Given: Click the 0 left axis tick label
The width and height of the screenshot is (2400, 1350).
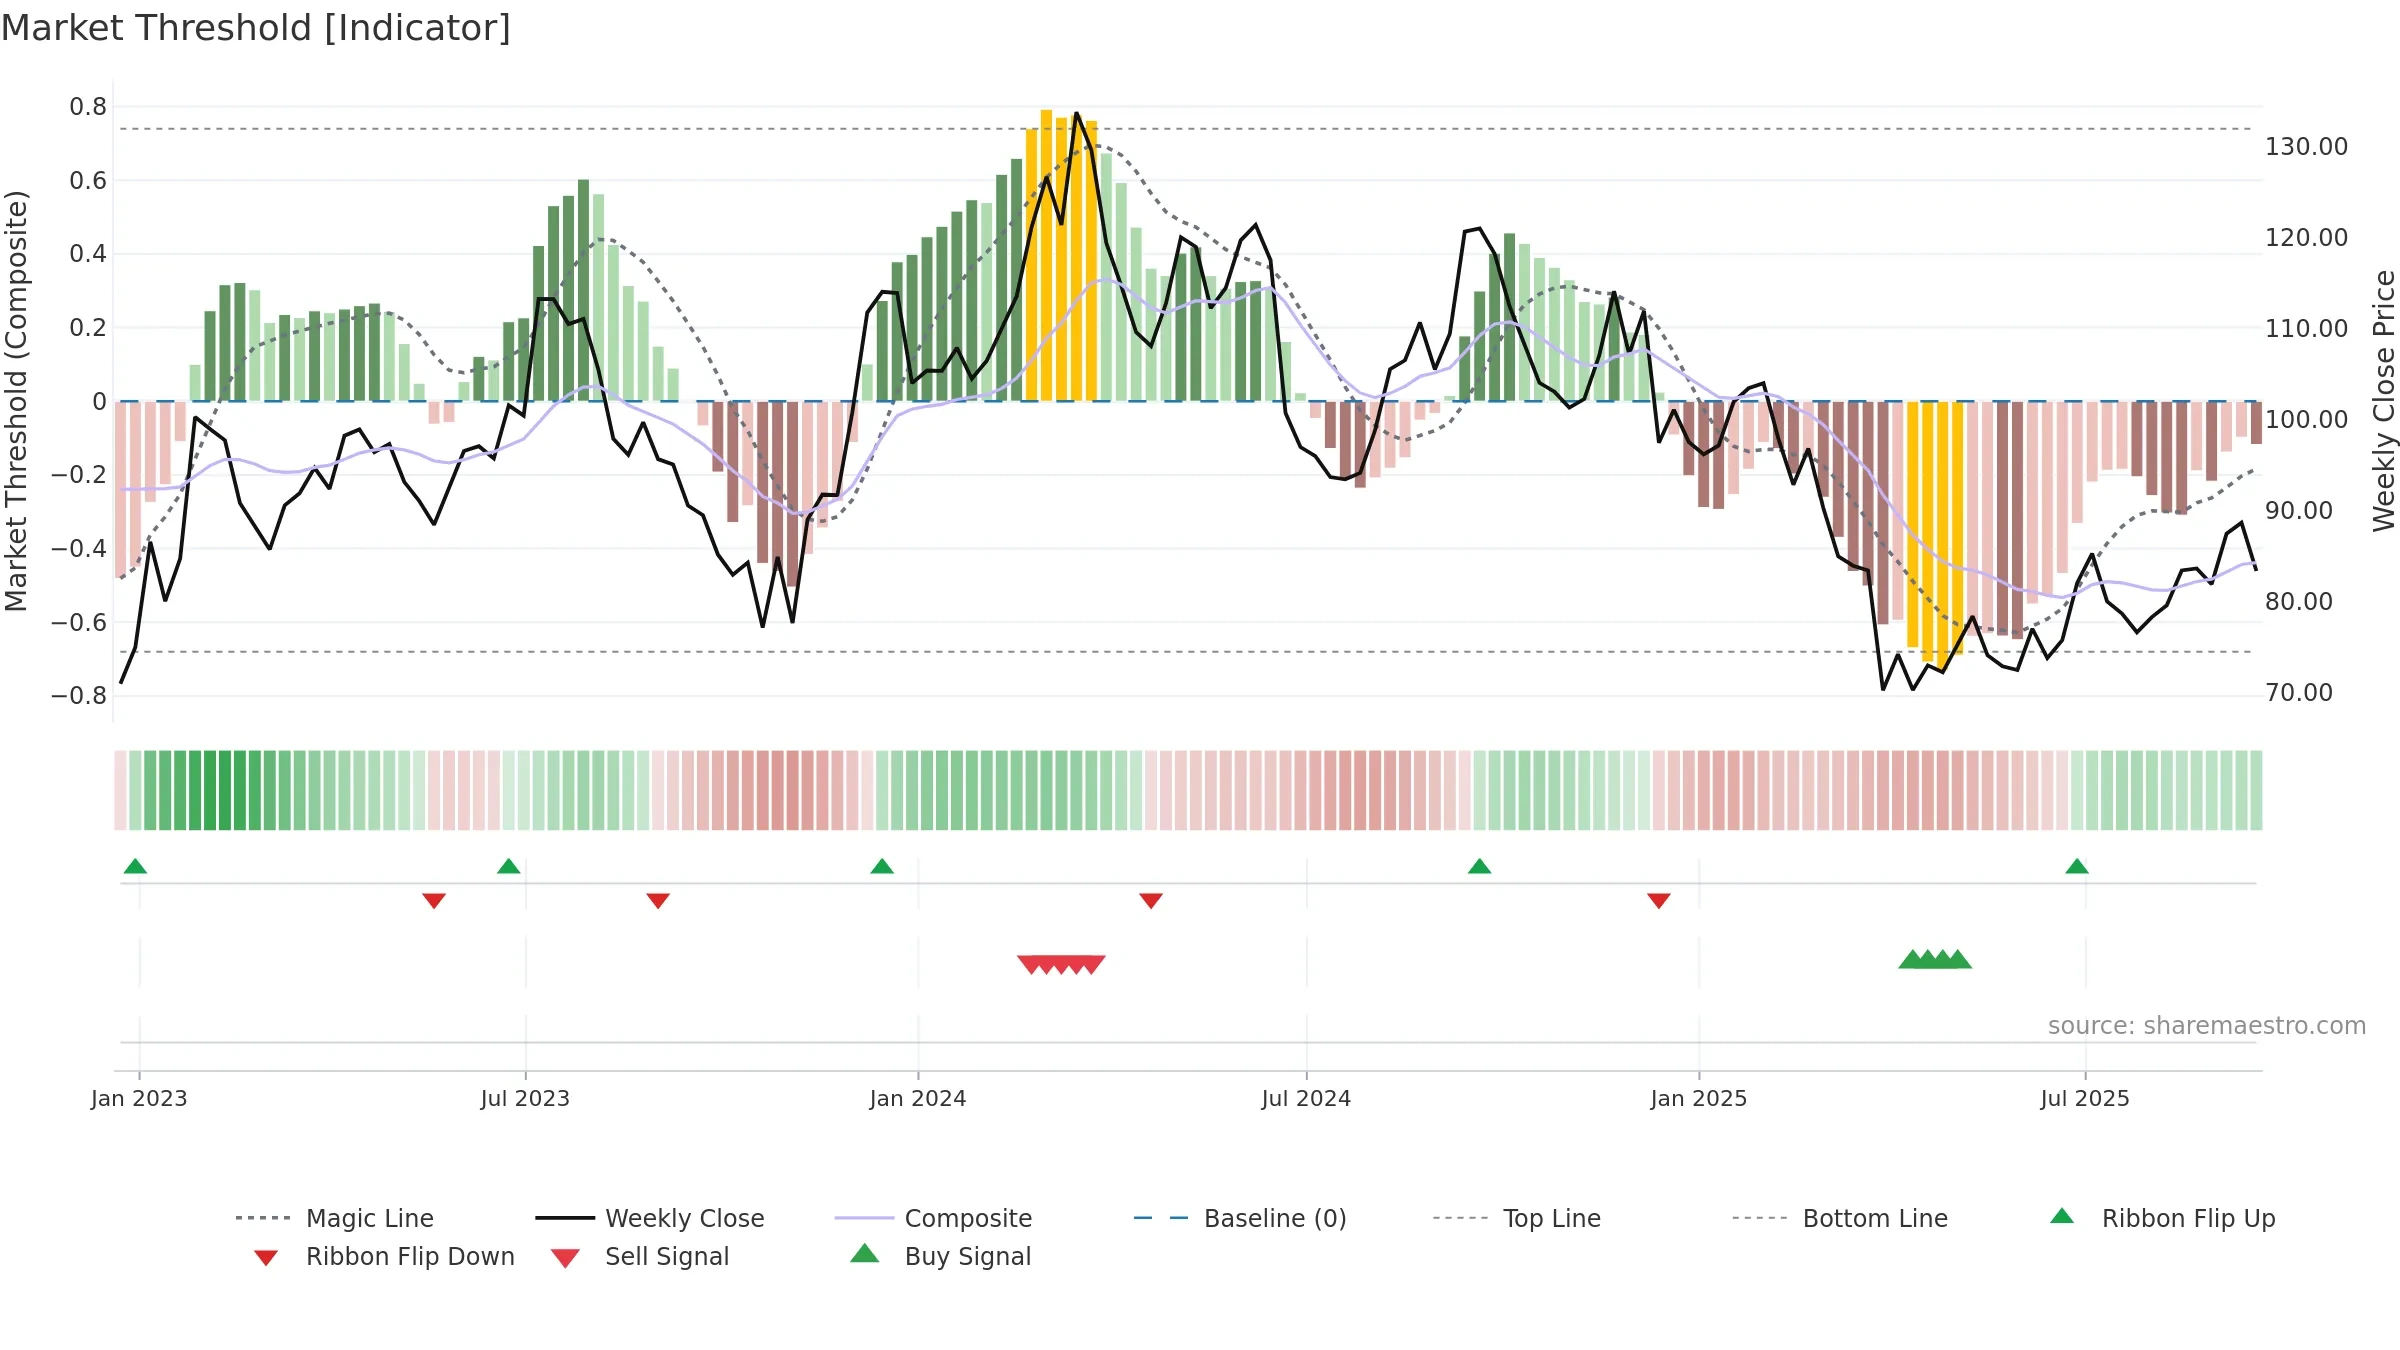Looking at the screenshot, I should point(99,402).
